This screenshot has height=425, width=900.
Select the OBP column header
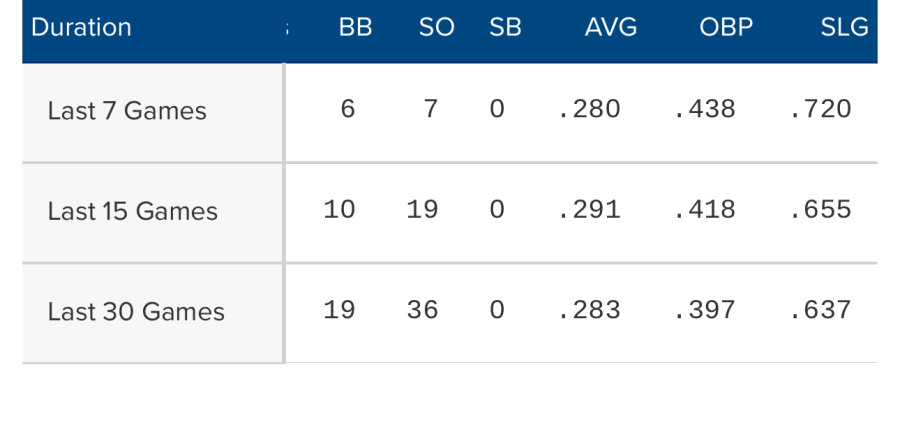tap(726, 28)
